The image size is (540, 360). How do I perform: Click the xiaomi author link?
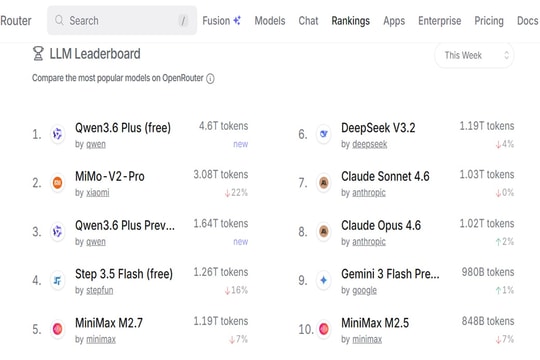pyautogui.click(x=97, y=193)
